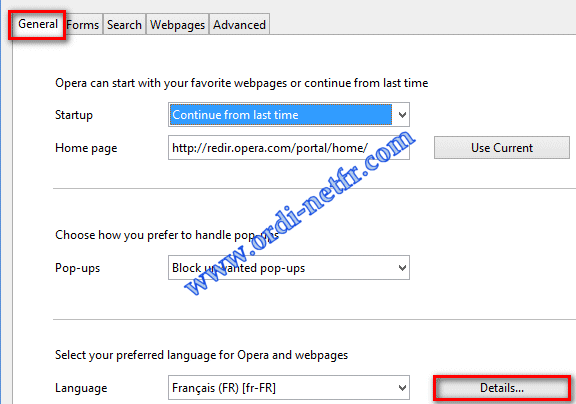Click the Startup label
Screen dimensions: 576x404
[74, 115]
